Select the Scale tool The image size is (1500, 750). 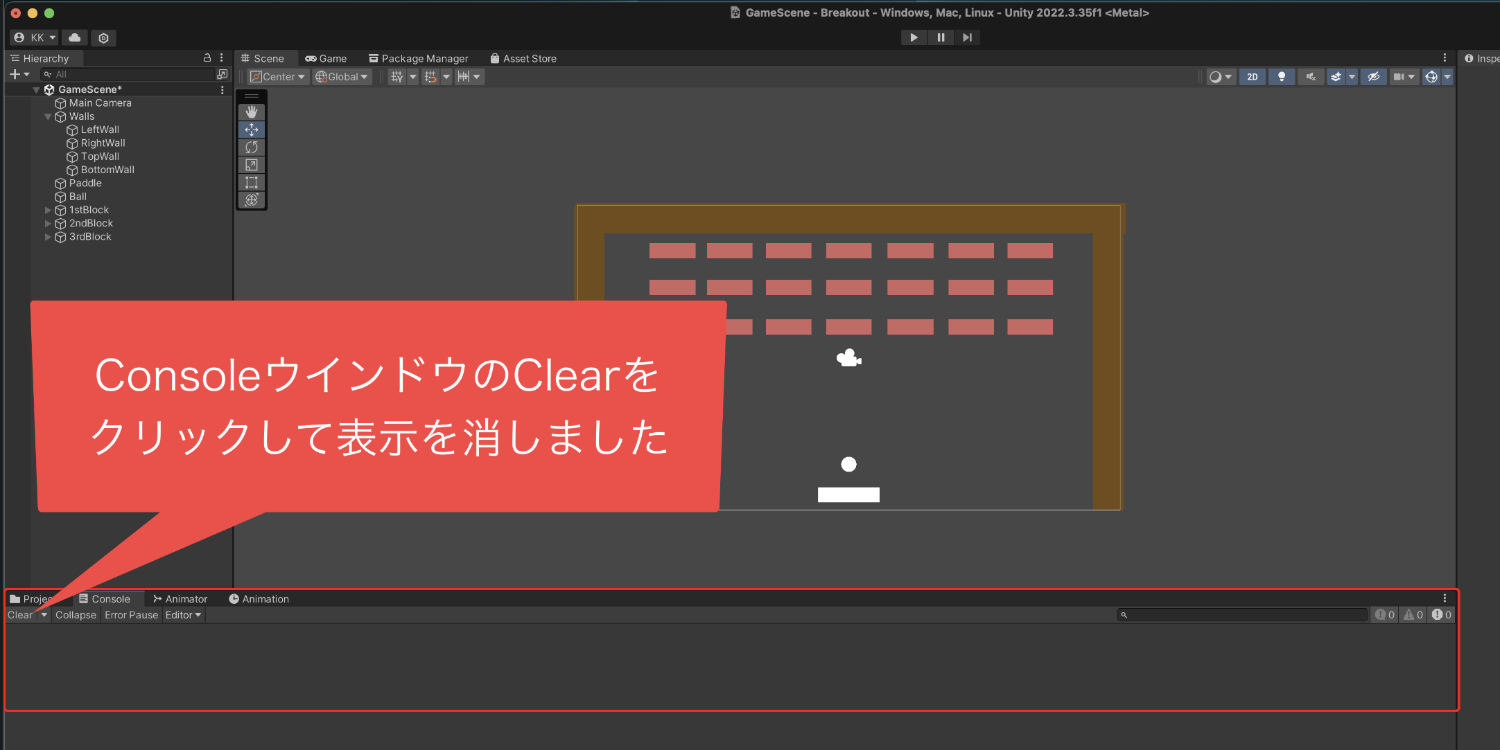click(251, 165)
